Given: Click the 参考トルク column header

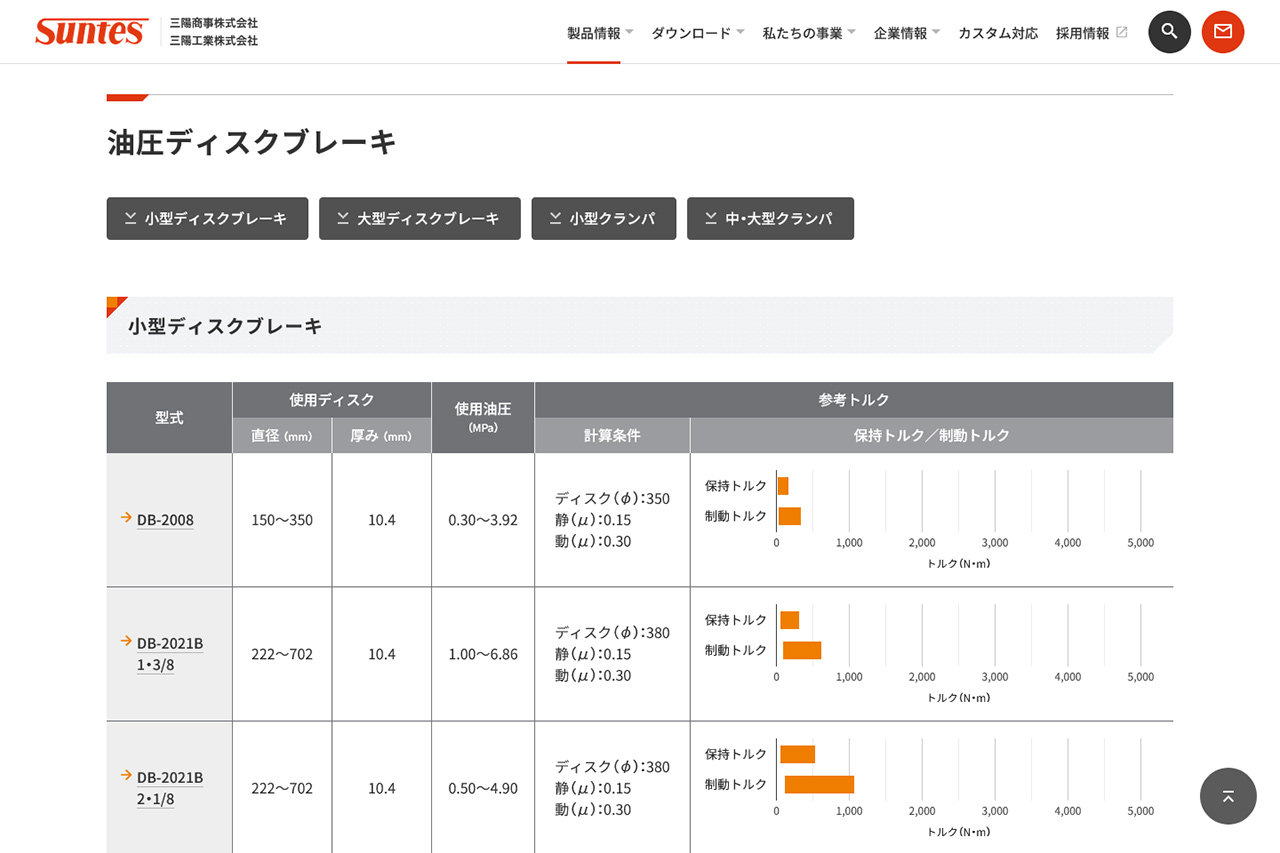Looking at the screenshot, I should tap(854, 400).
